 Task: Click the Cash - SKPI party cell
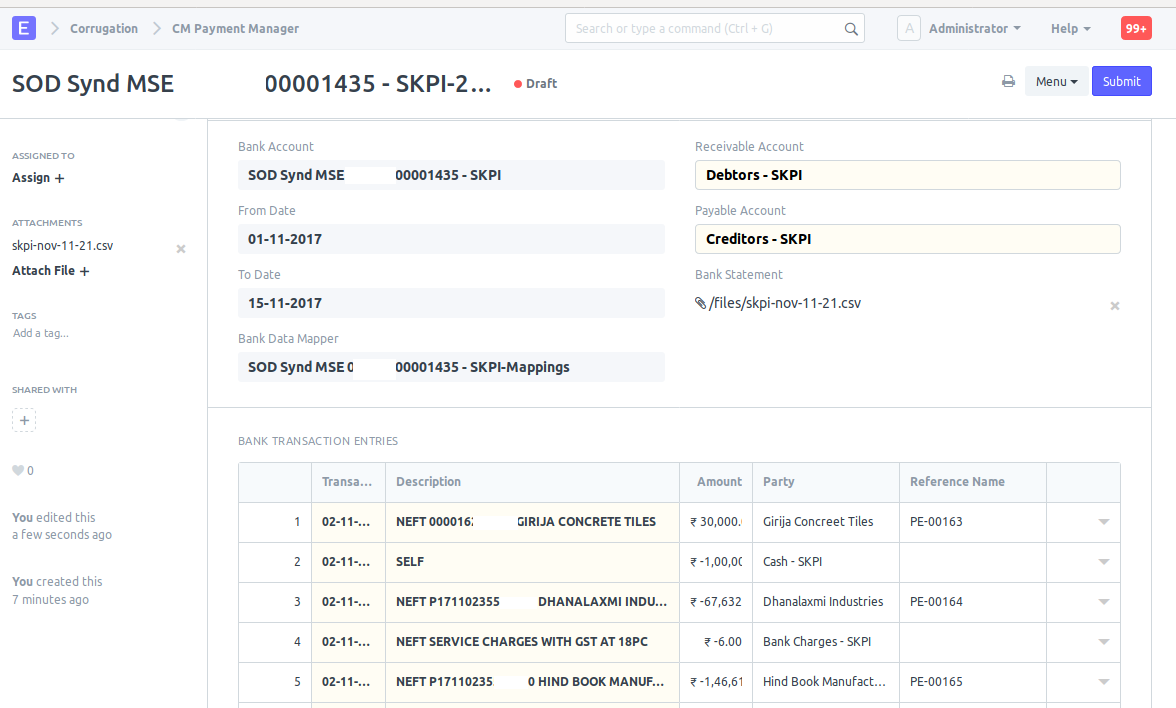(826, 562)
